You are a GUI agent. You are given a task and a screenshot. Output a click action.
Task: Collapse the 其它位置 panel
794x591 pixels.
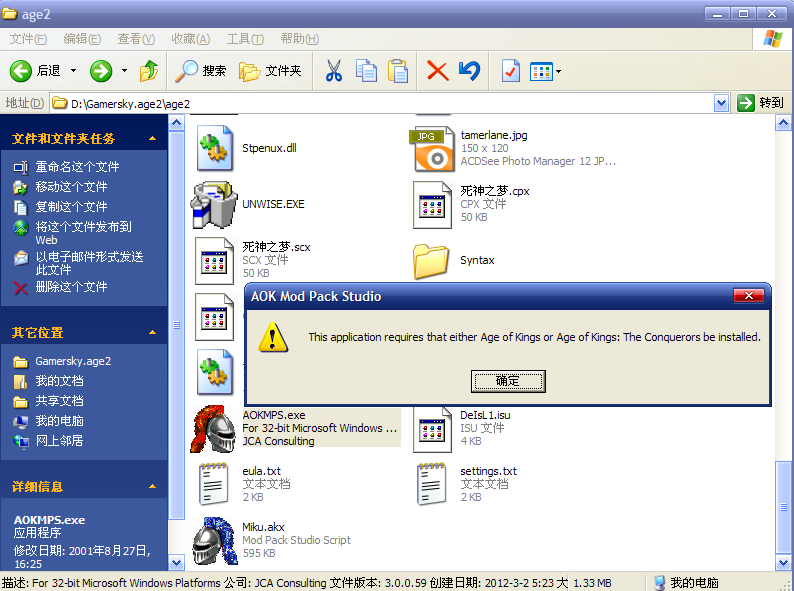click(x=152, y=332)
